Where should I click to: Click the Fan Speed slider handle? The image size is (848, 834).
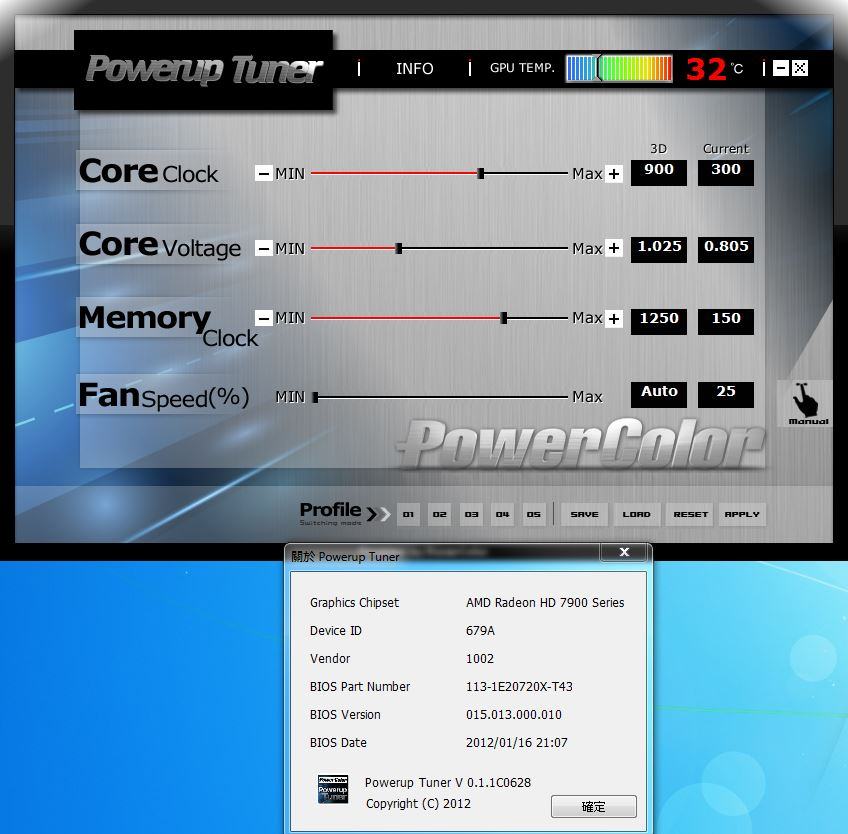click(315, 398)
